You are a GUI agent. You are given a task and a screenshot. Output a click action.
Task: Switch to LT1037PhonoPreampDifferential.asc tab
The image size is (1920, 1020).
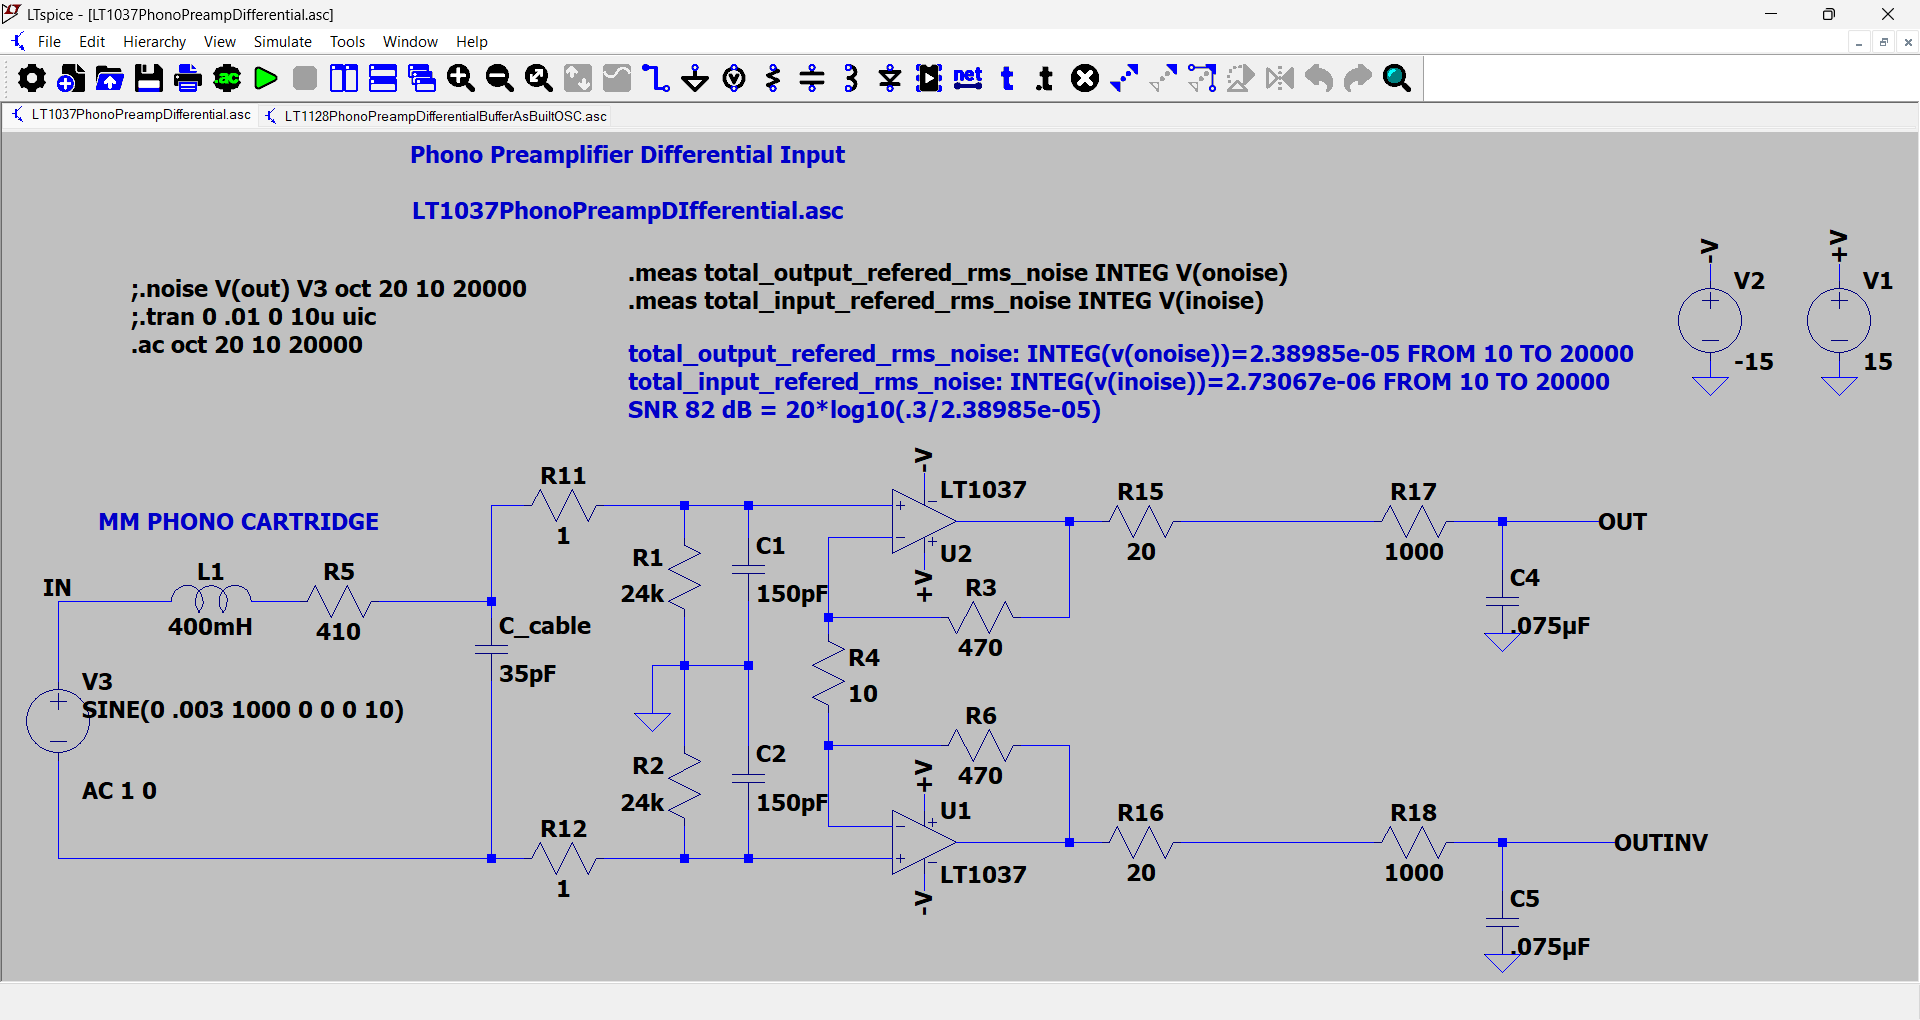pyautogui.click(x=132, y=115)
